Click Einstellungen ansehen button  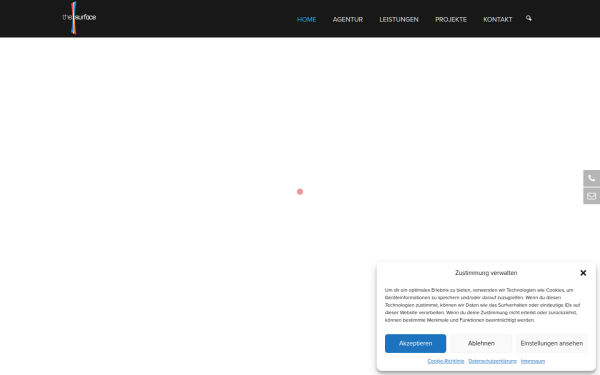tap(552, 344)
